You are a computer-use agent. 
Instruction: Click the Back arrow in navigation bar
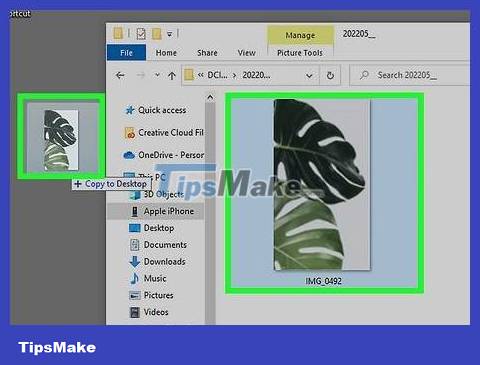(120, 75)
